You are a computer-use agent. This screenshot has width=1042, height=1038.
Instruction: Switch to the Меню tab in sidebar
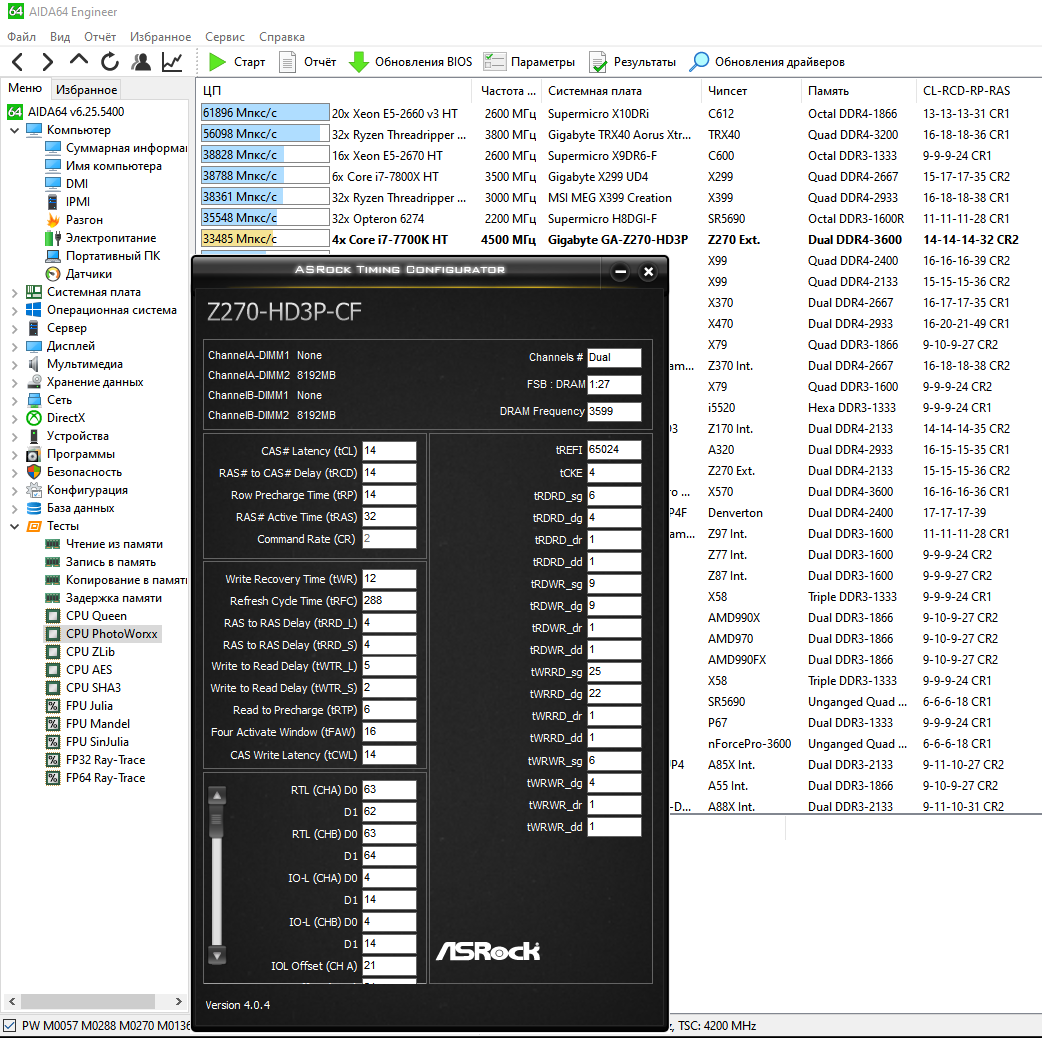click(25, 88)
